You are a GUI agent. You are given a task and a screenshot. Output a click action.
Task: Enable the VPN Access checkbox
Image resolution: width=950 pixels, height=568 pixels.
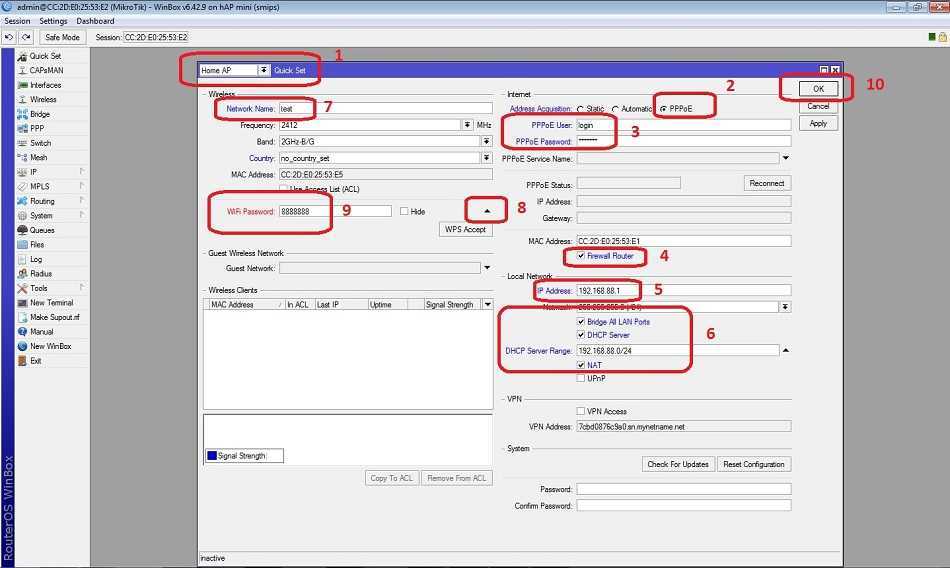point(581,412)
